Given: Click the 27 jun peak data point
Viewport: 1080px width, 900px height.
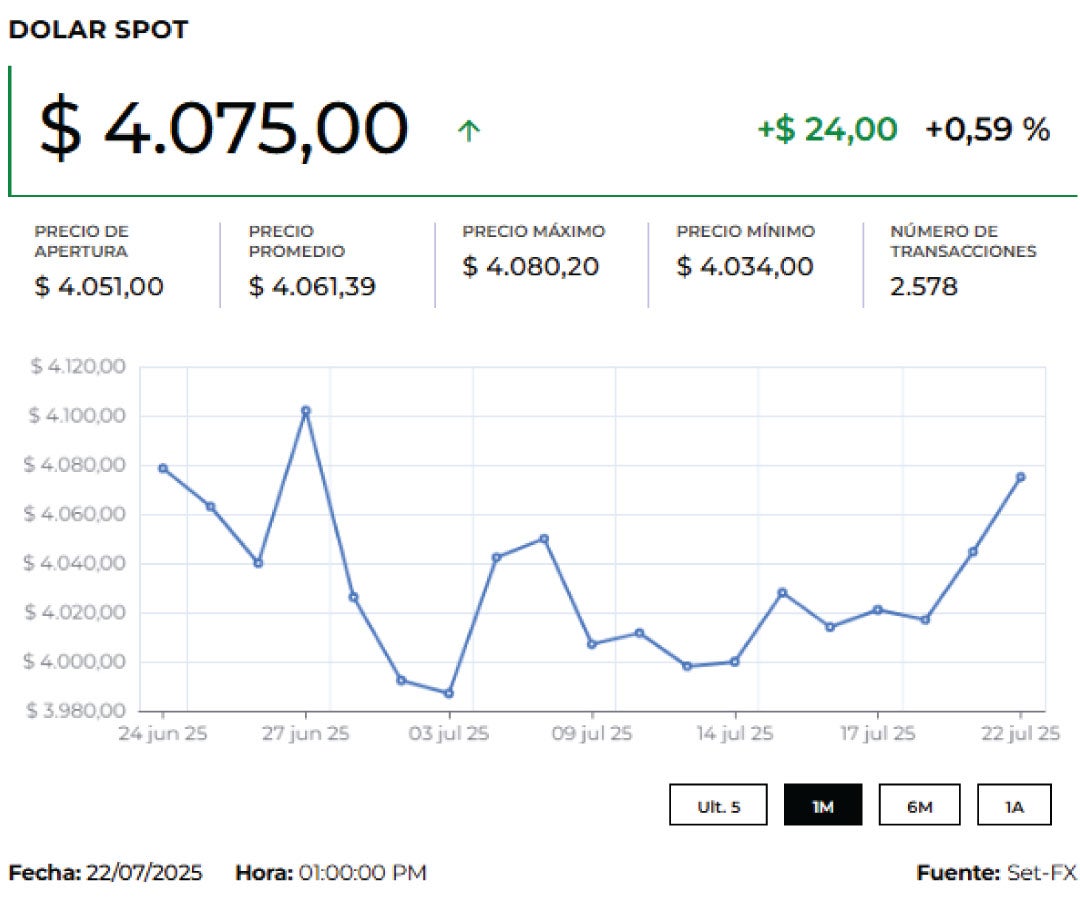Looking at the screenshot, I should 306,411.
